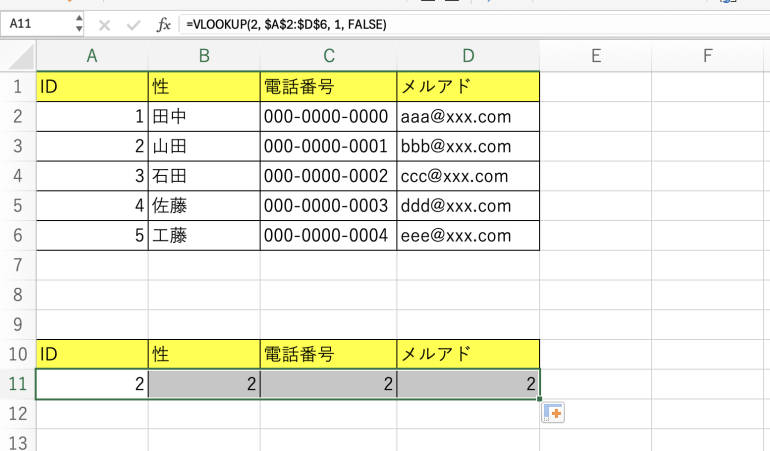
Task: Click cell A10 ID header in lower table
Action: click(x=92, y=354)
